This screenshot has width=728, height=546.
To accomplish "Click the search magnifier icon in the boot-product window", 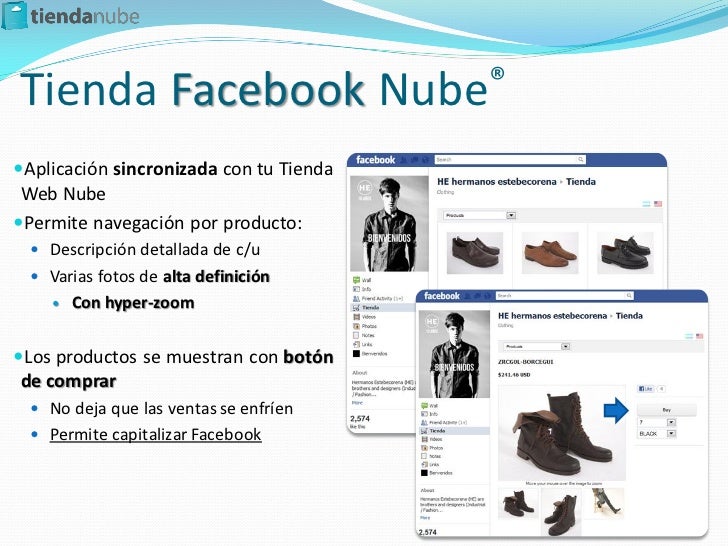I will point(629,295).
